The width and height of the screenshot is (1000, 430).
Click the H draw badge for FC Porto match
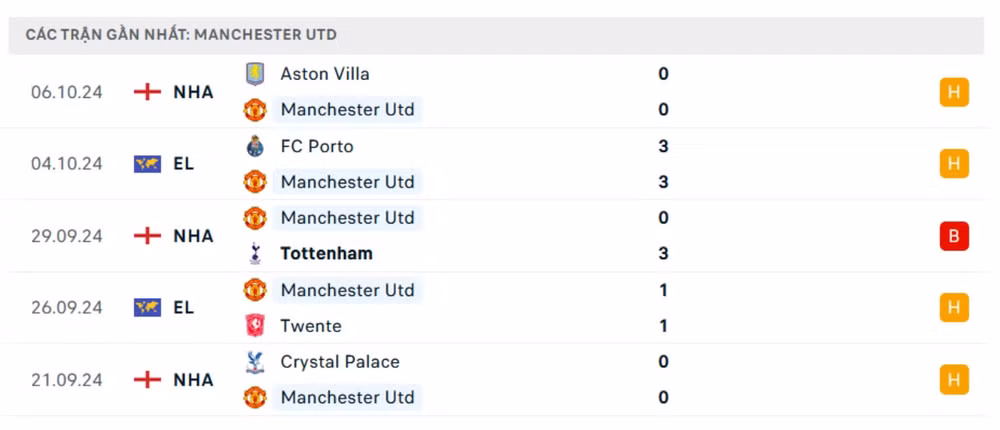[x=953, y=164]
